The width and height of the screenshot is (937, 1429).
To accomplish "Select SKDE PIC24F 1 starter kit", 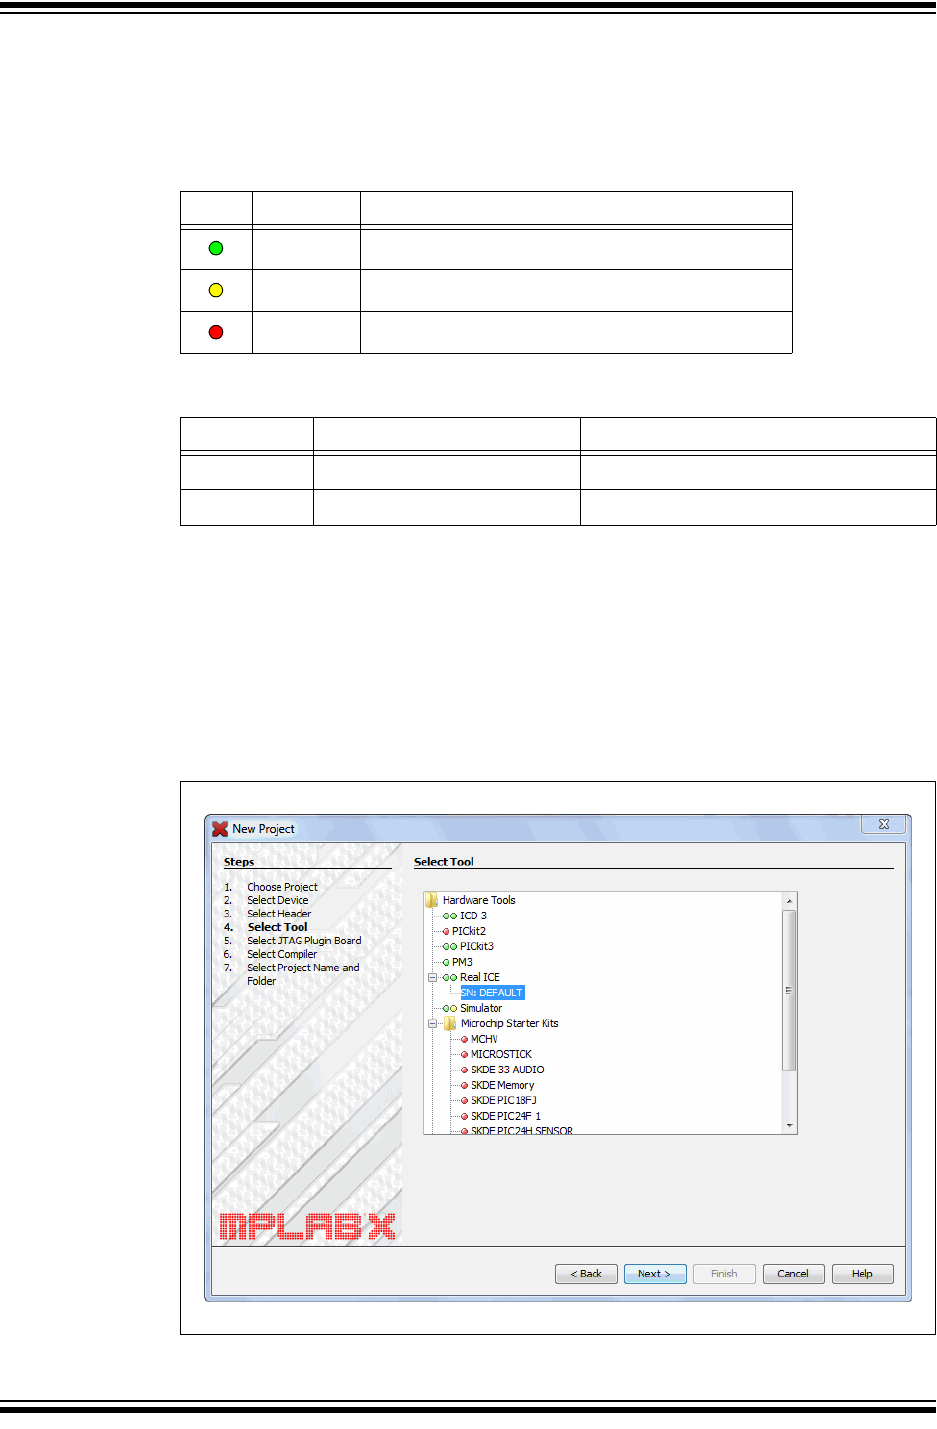I will [506, 1116].
